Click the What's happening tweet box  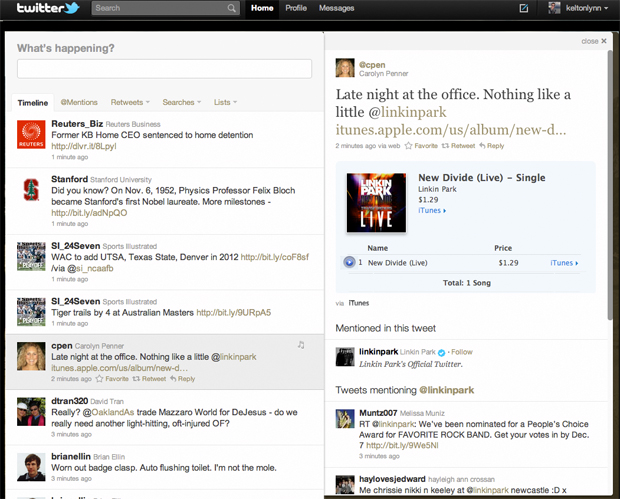pos(164,69)
